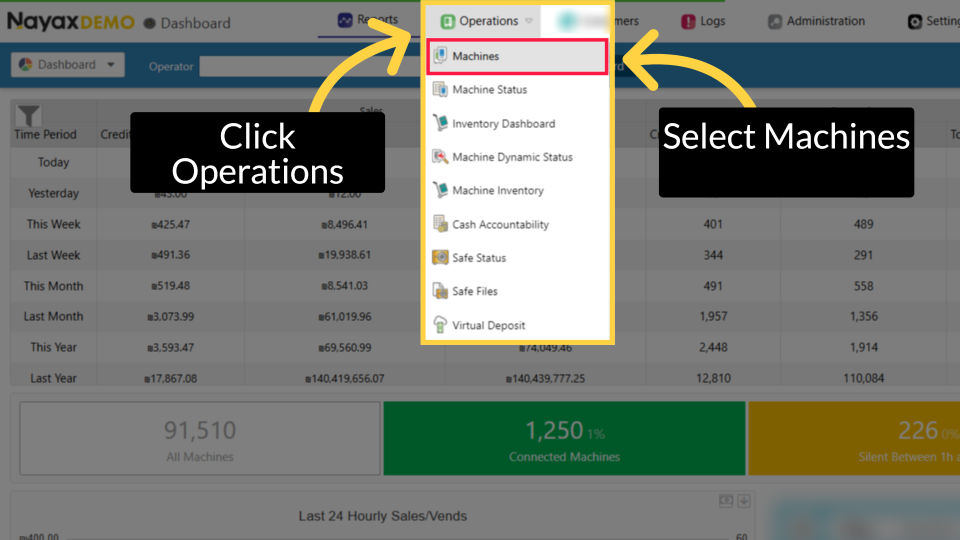Click the Machines menu icon
This screenshot has width=960, height=540.
click(440, 56)
